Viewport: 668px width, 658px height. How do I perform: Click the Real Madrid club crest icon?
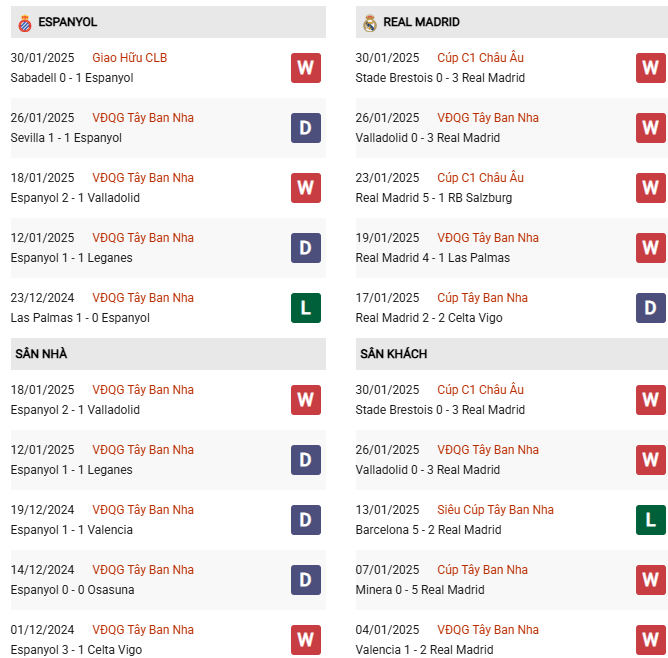369,23
